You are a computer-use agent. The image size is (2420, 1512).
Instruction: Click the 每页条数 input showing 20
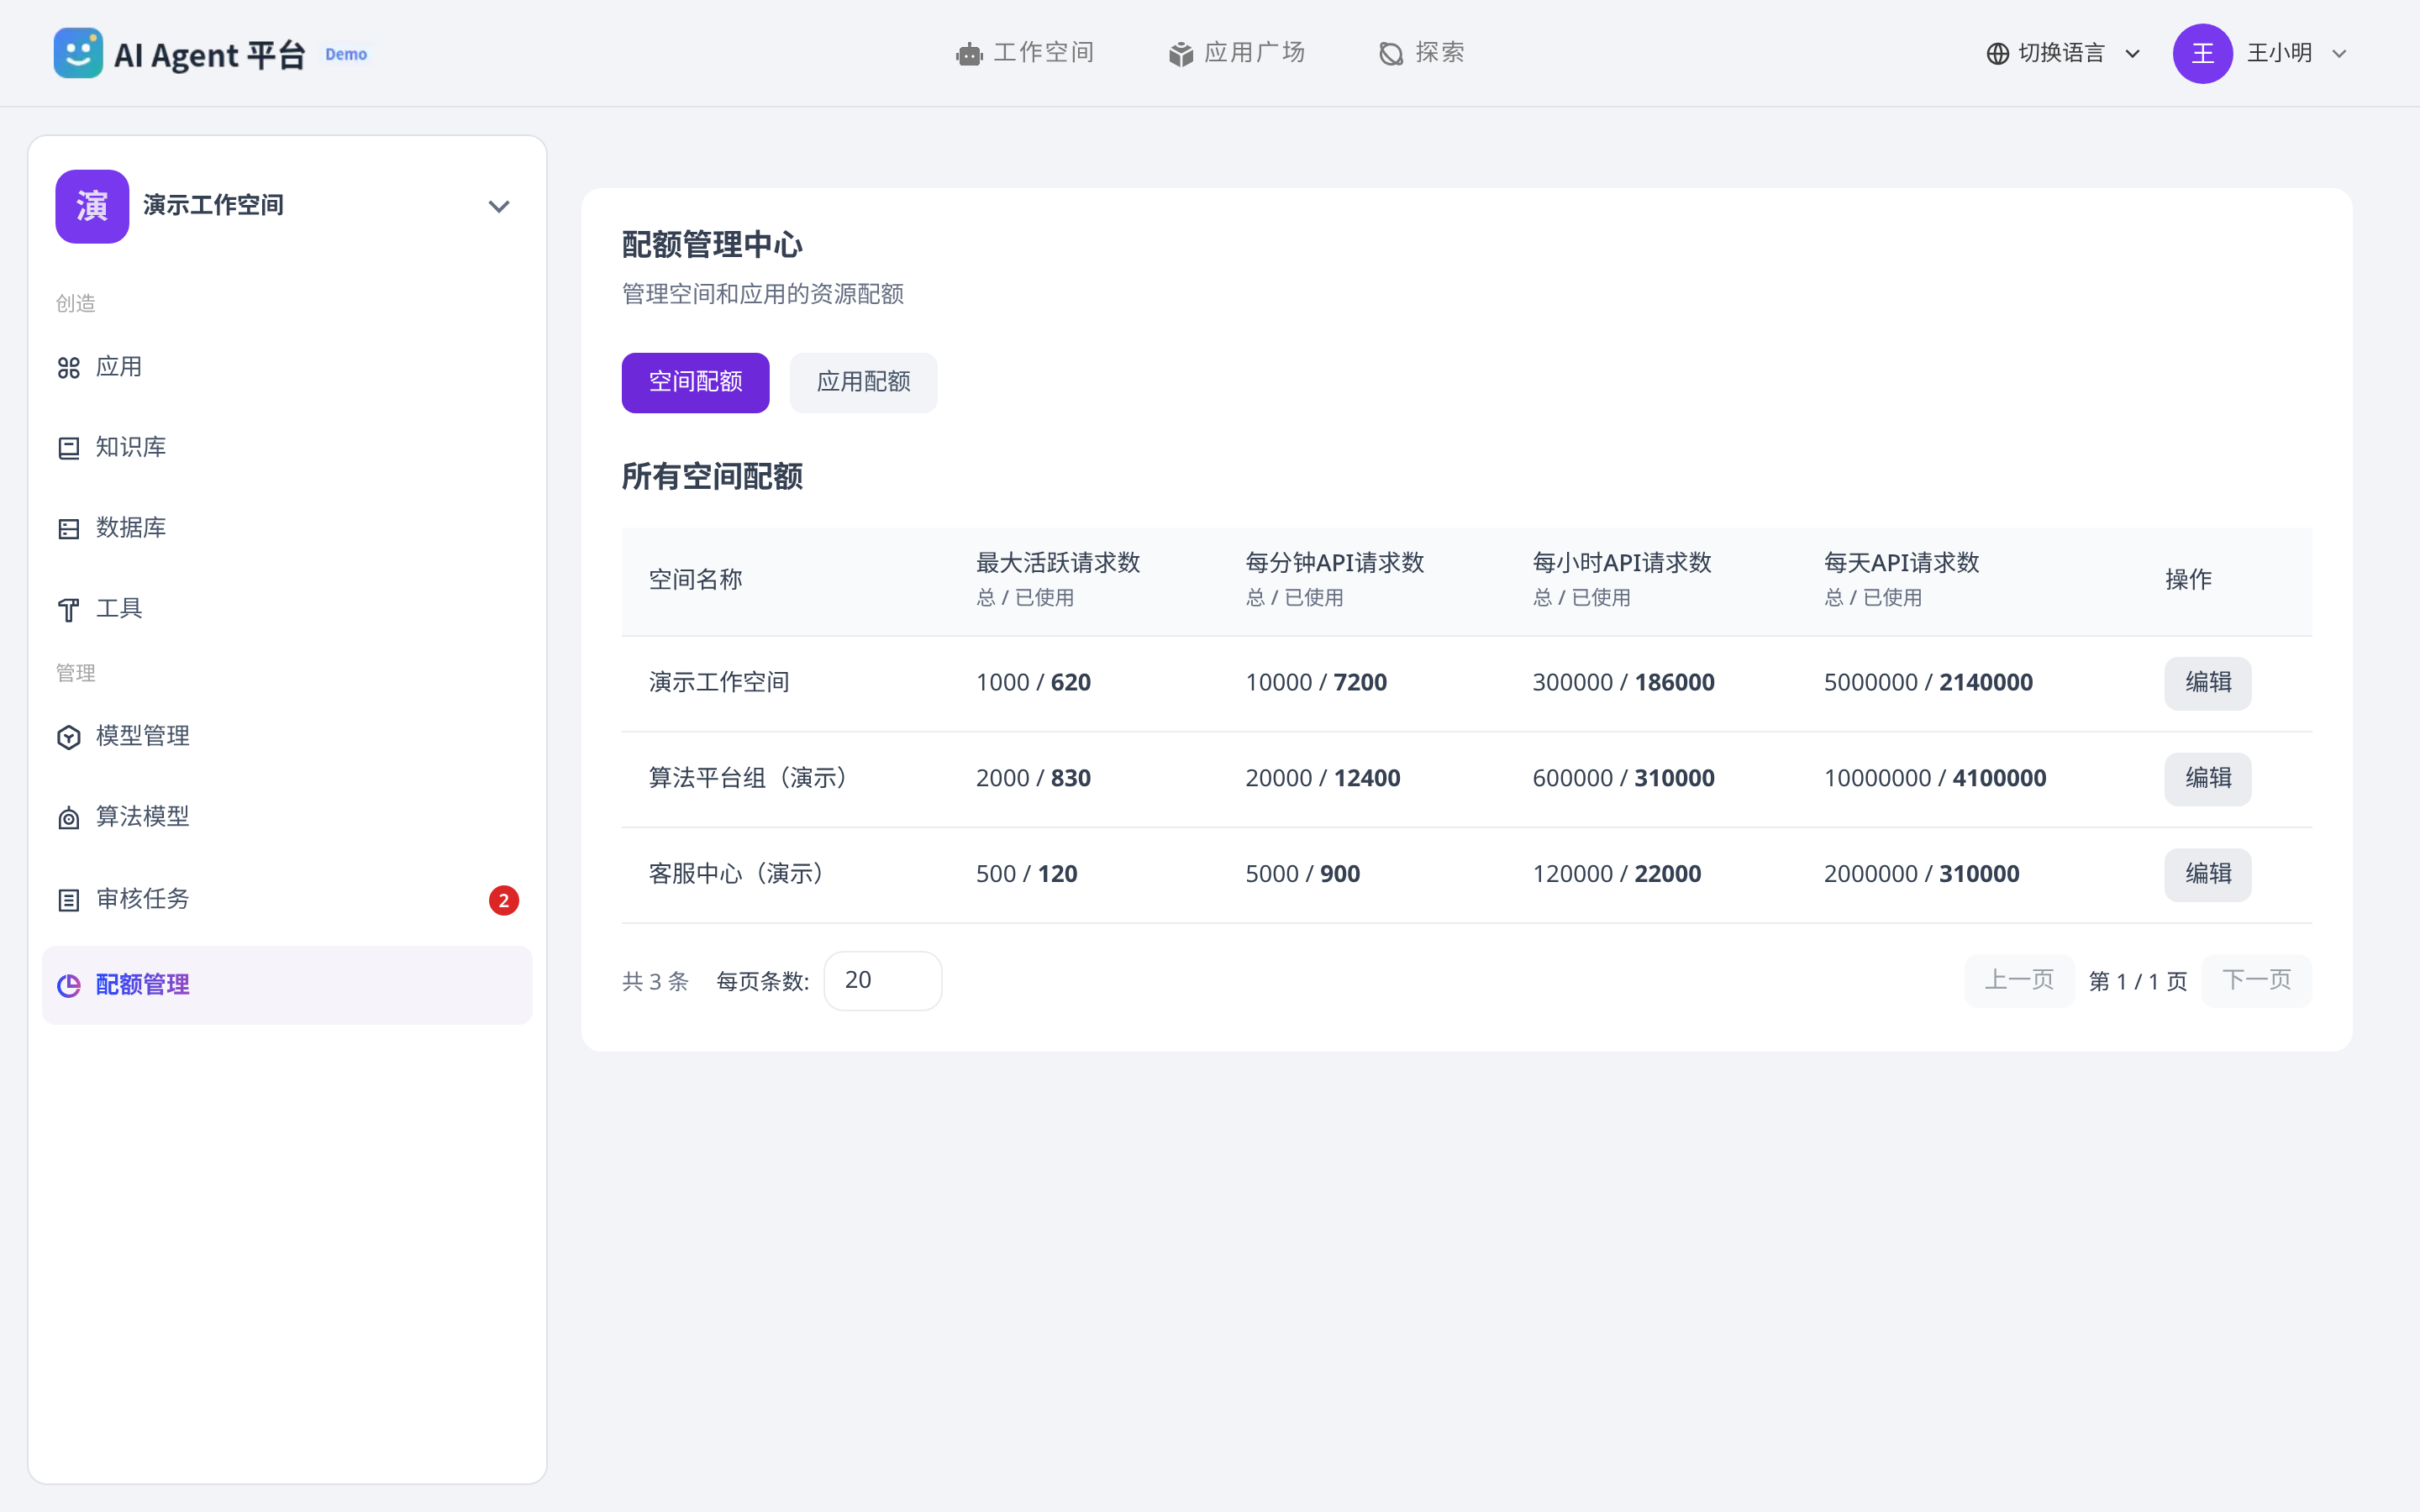click(x=882, y=980)
